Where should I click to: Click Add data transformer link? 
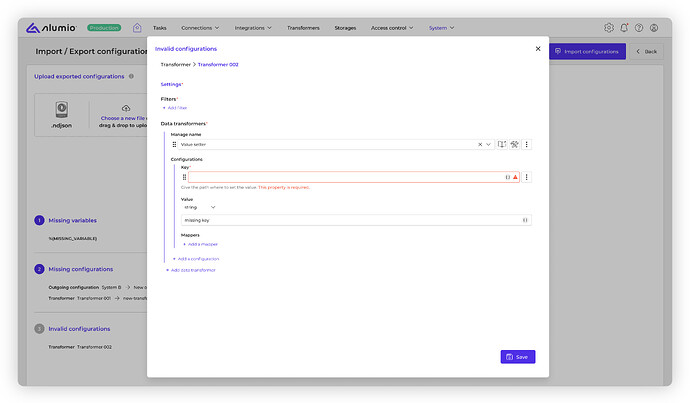(191, 270)
